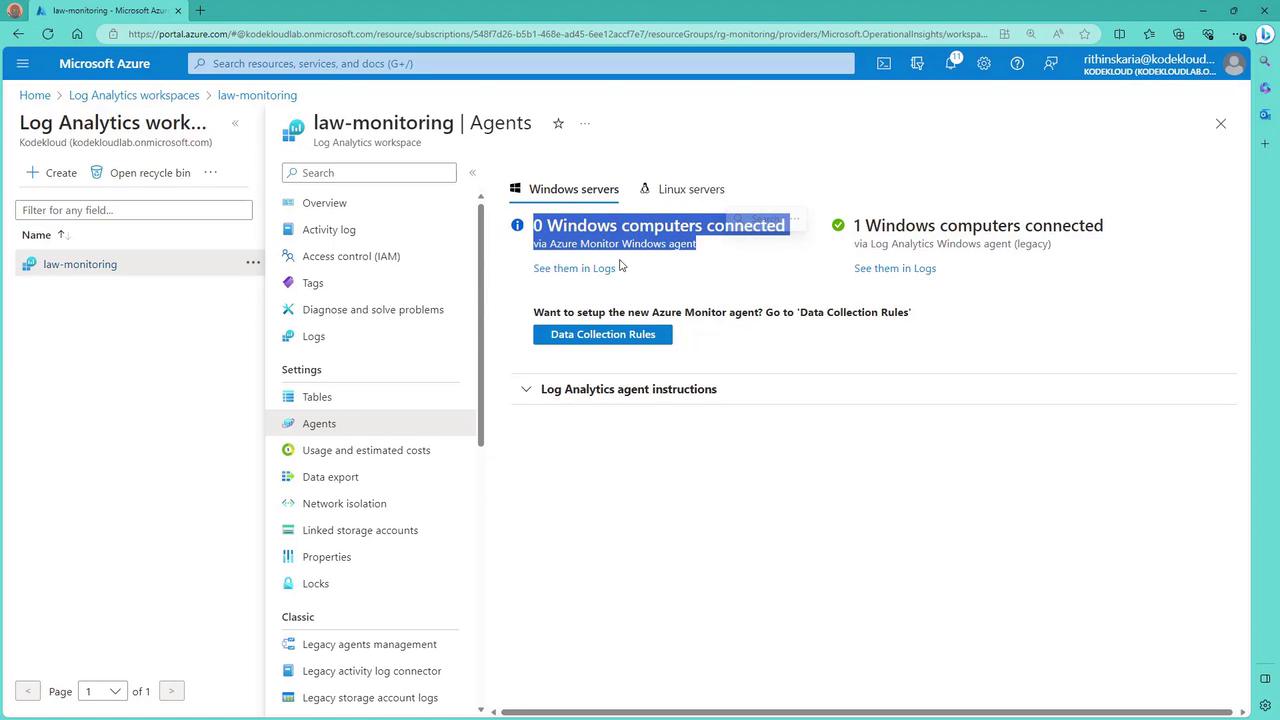The height and width of the screenshot is (720, 1280).
Task: Switch to the Linux servers tab
Action: pos(682,189)
